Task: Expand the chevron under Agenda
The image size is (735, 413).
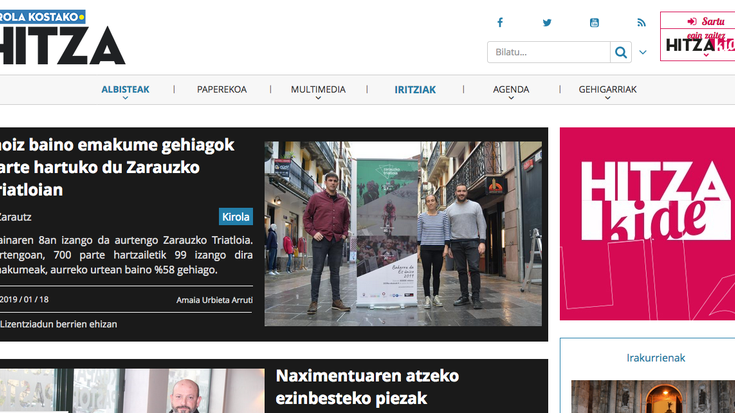Action: coord(511,98)
